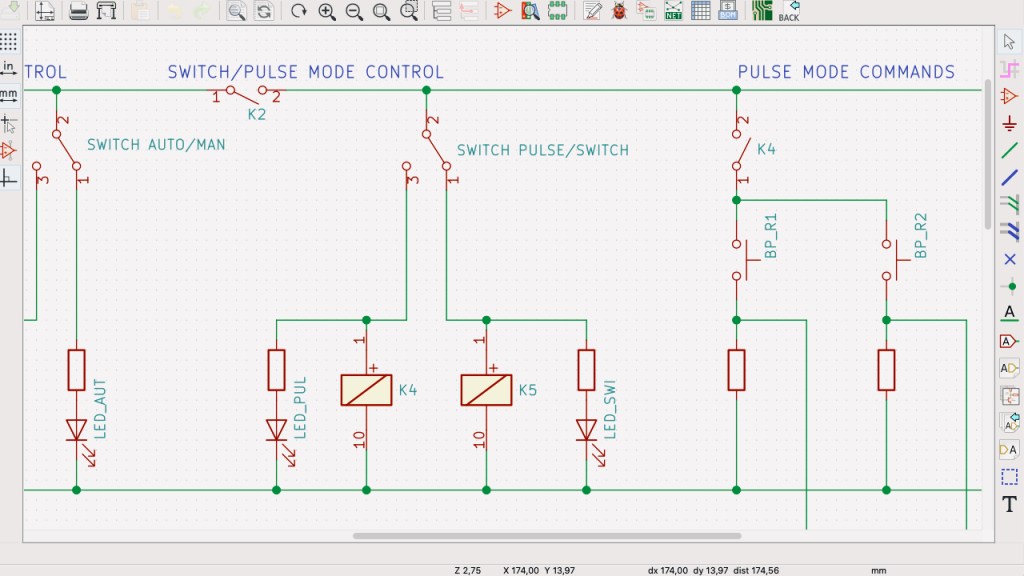1024x576 pixels.
Task: Open the Generate BOM tool
Action: [727, 11]
